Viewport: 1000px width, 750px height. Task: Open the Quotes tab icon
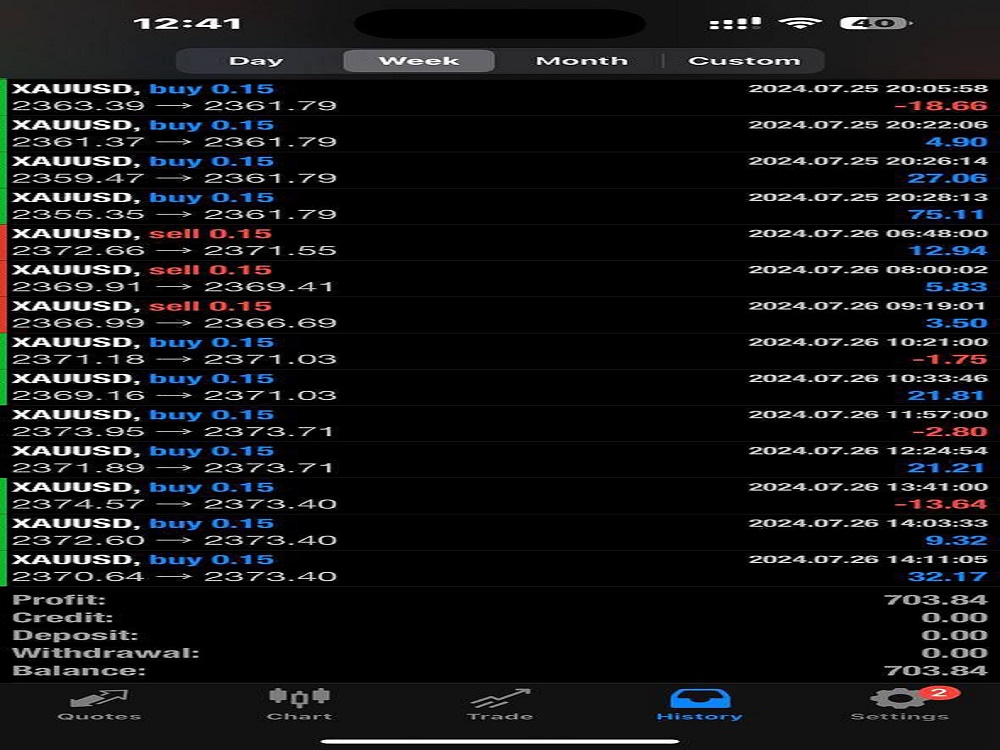99,699
